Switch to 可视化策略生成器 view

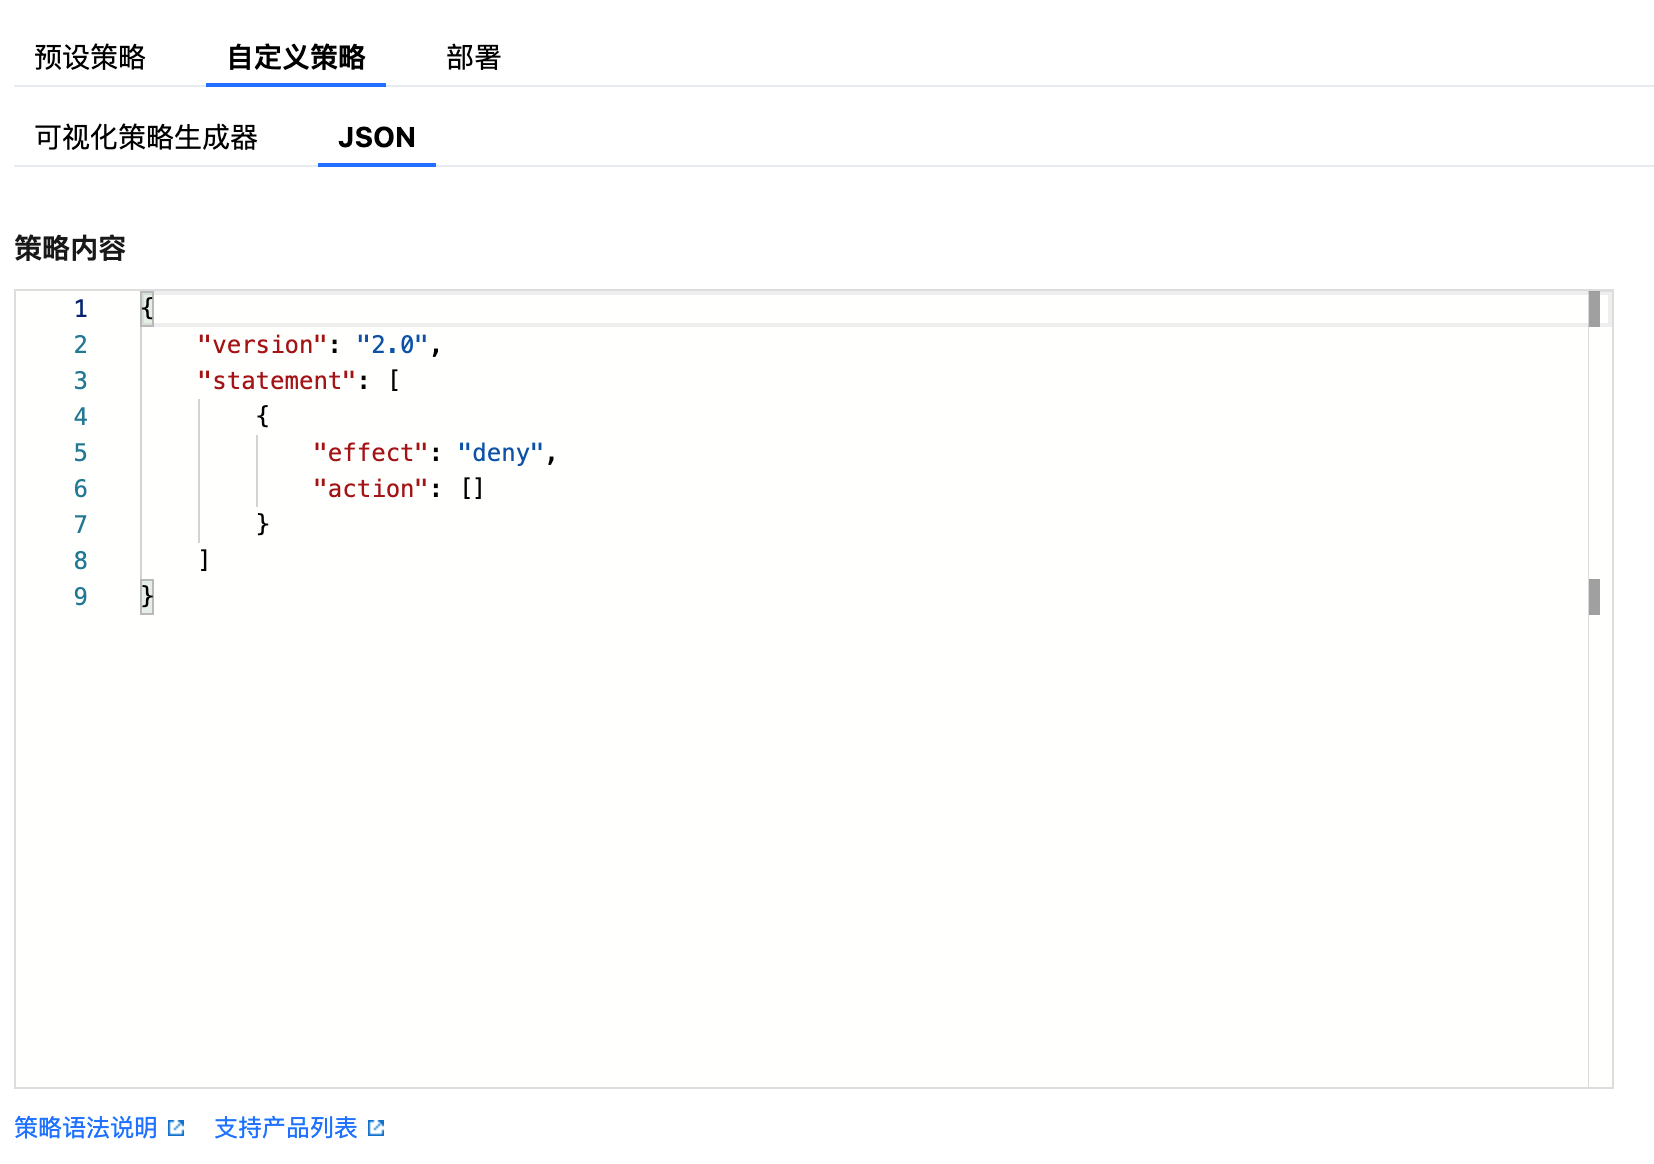146,138
